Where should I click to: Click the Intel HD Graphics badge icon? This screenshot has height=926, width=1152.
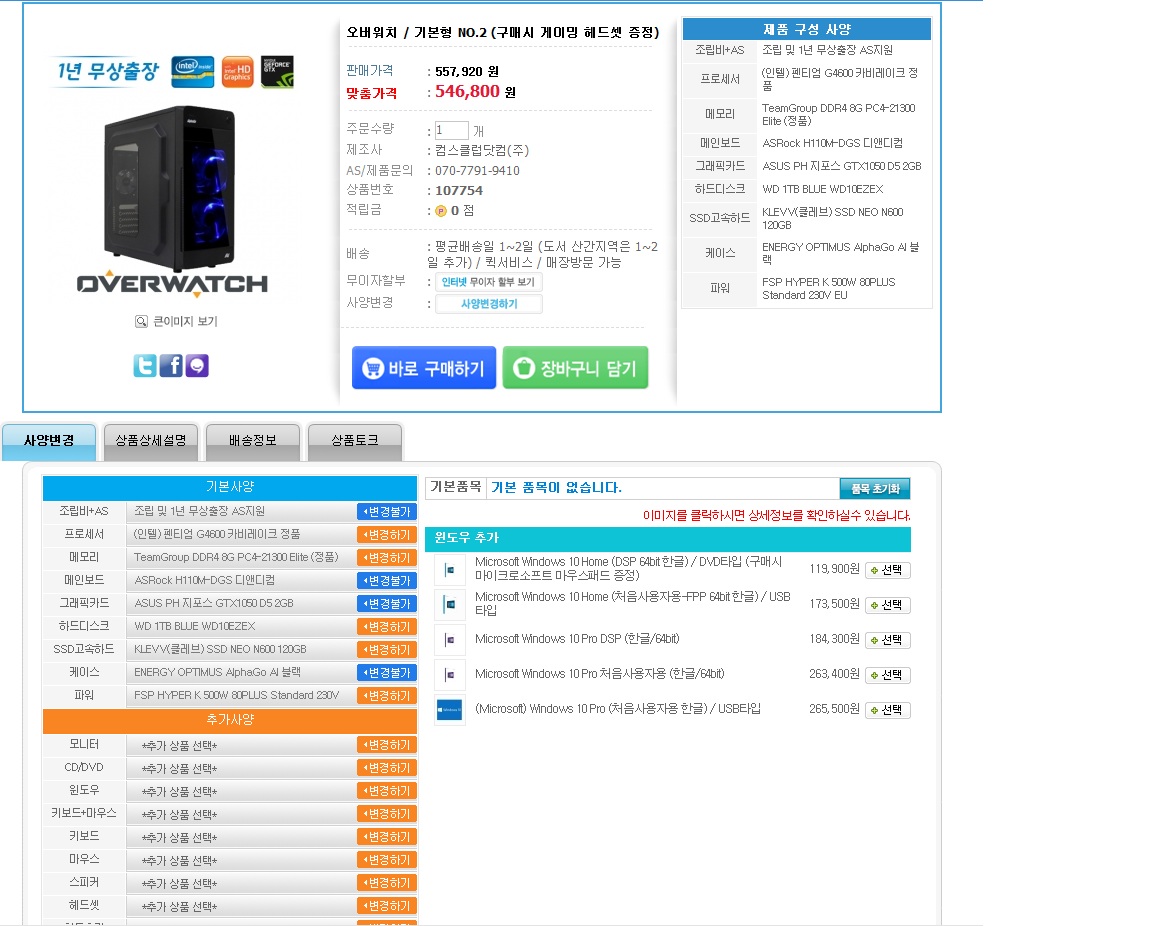(237, 72)
